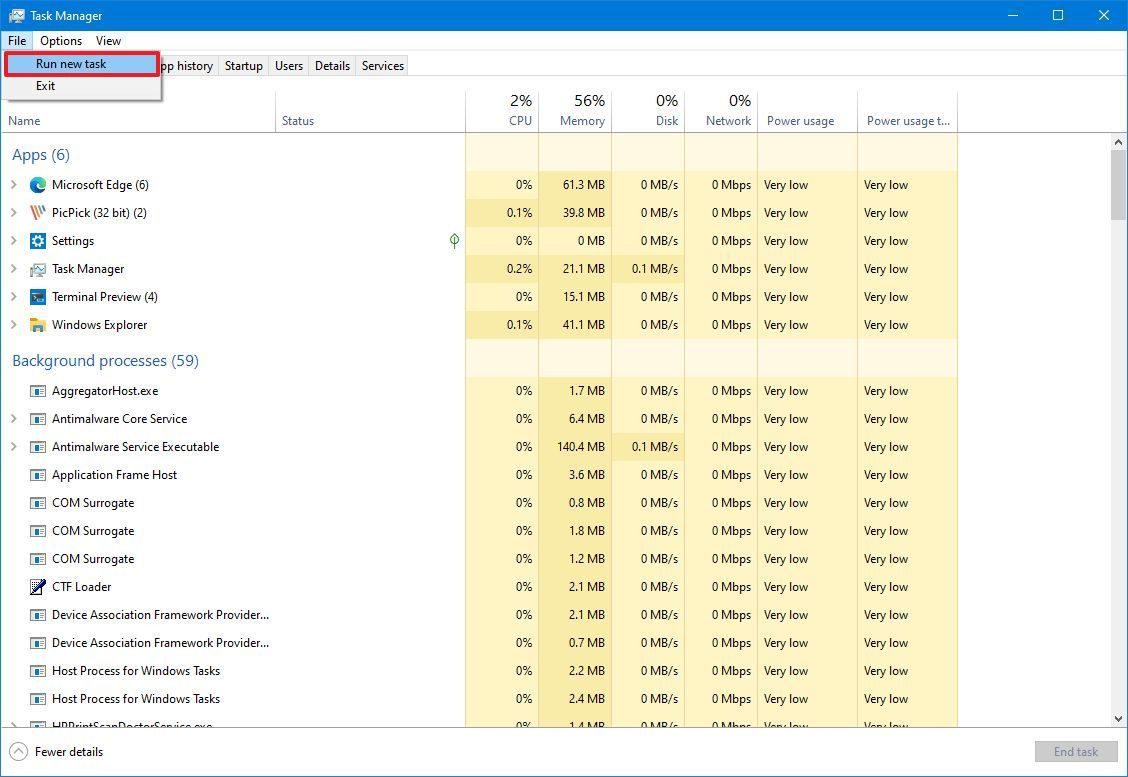Select the Task Manager process icon
Image resolution: width=1128 pixels, height=777 pixels.
pyautogui.click(x=37, y=268)
